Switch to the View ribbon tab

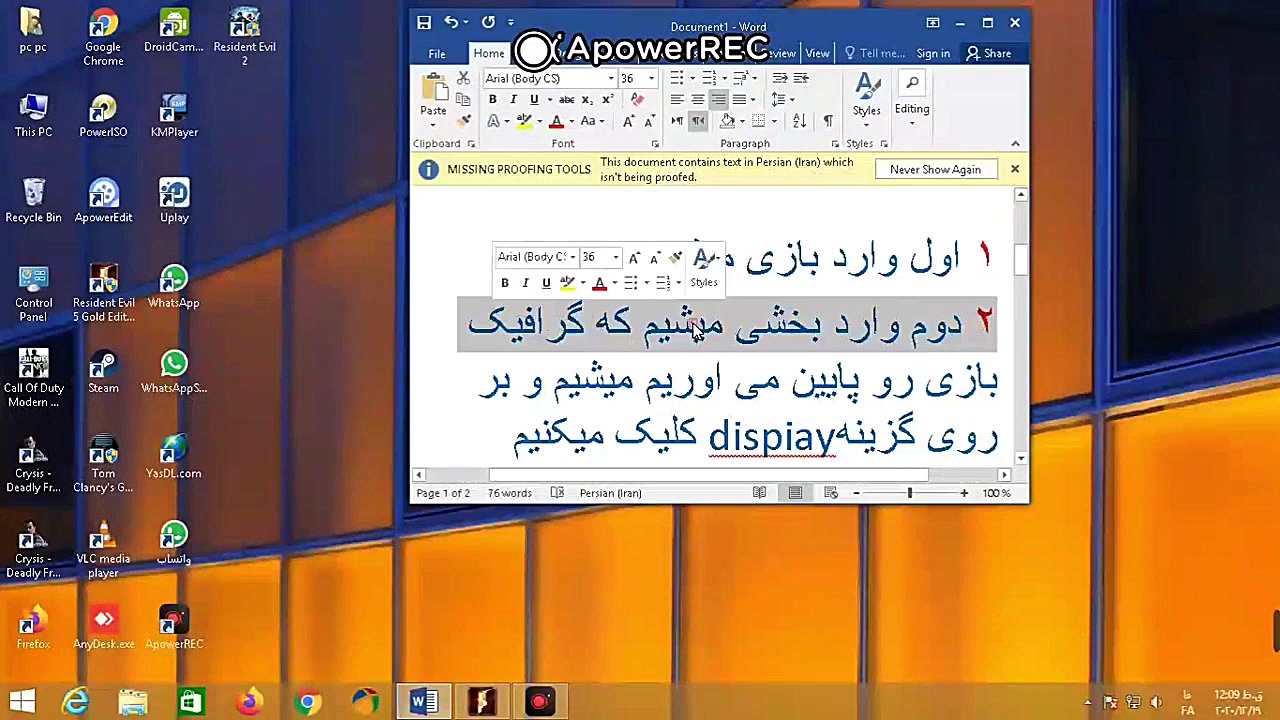click(817, 53)
